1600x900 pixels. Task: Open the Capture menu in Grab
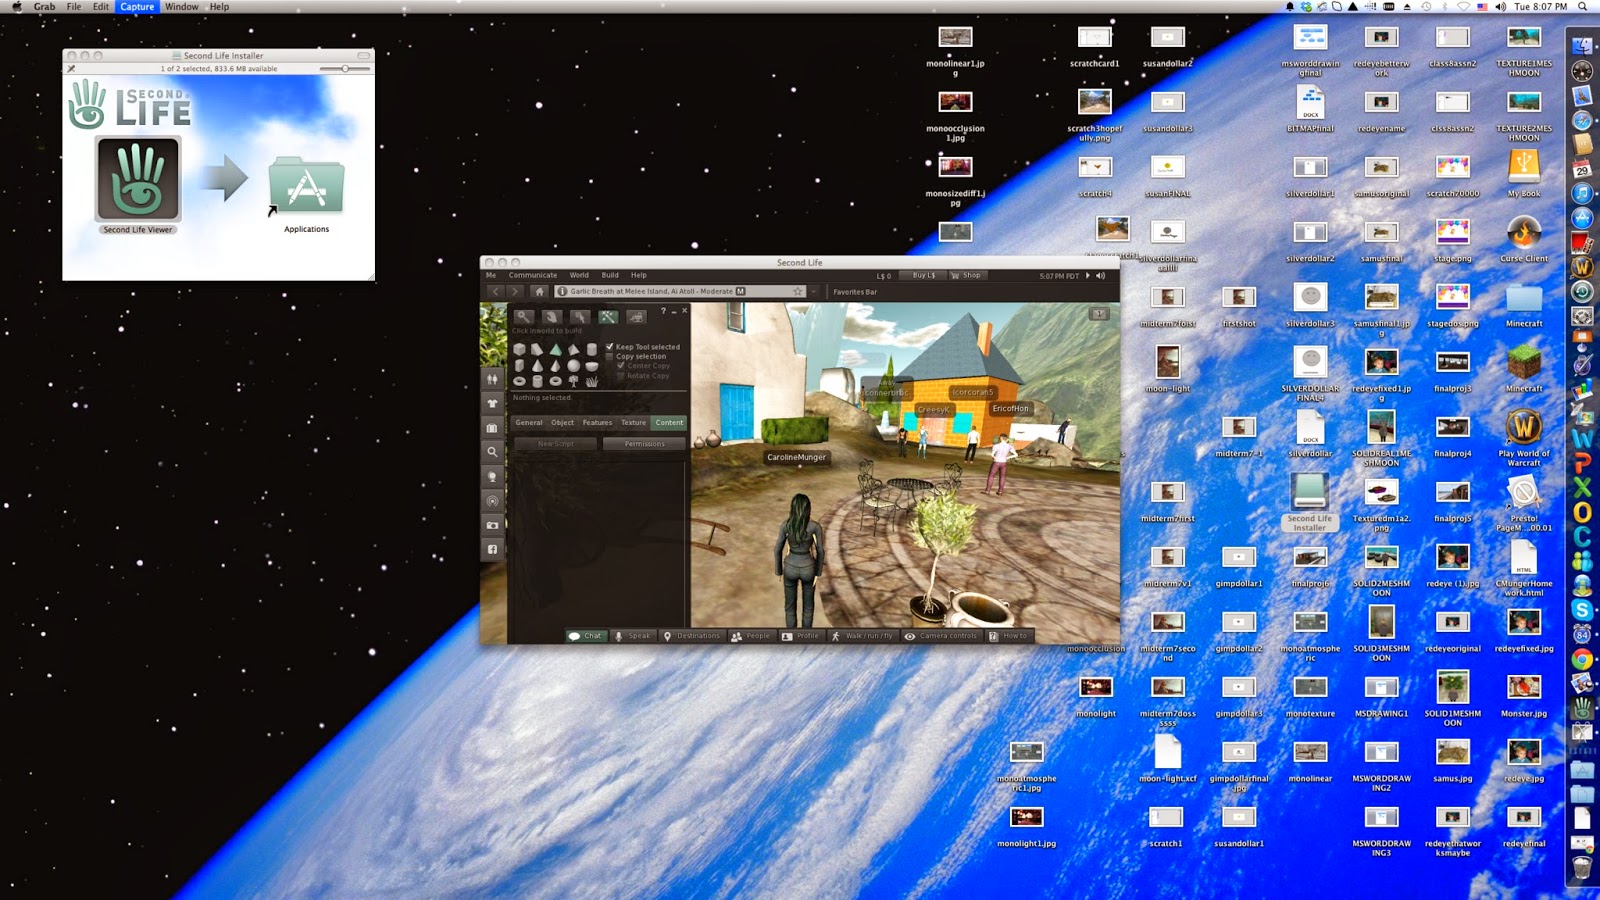(x=137, y=6)
